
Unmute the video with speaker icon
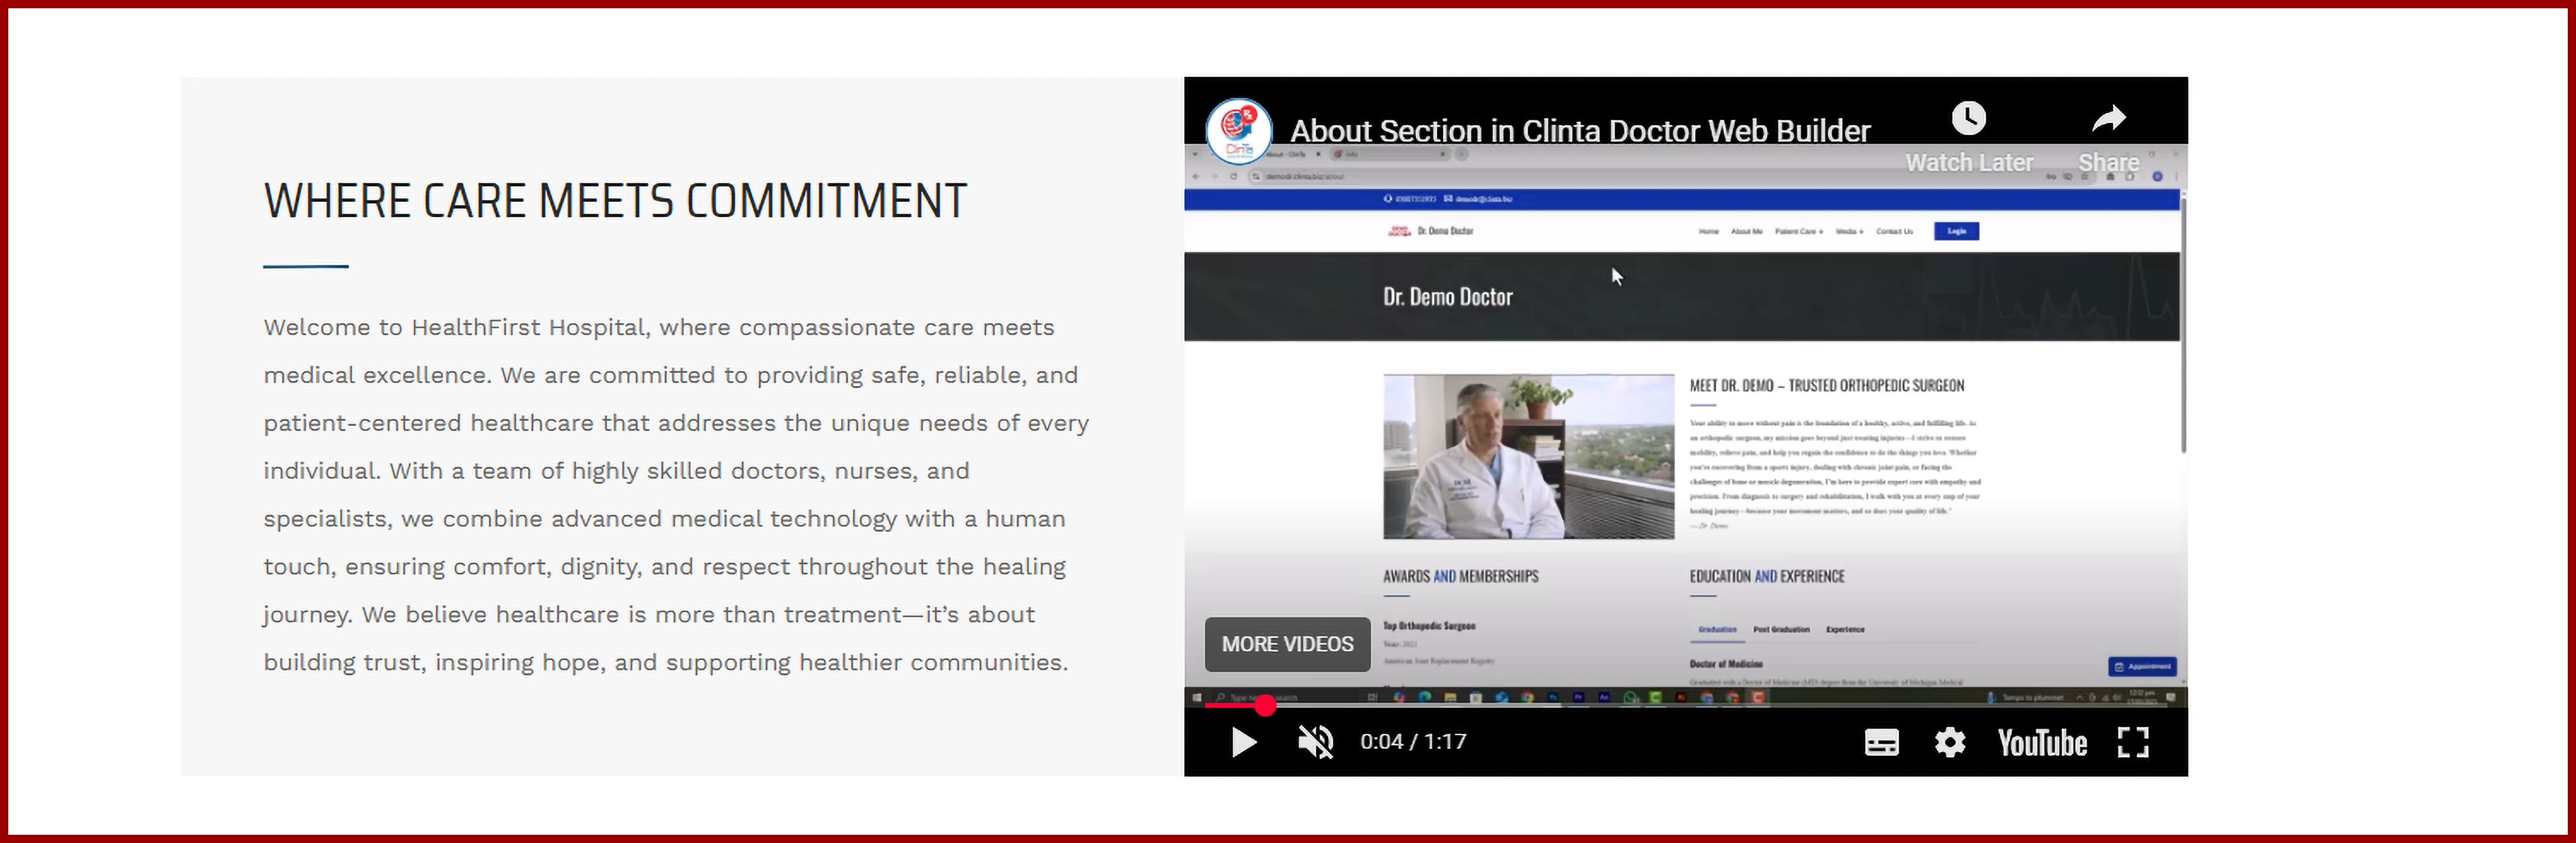(x=1315, y=742)
